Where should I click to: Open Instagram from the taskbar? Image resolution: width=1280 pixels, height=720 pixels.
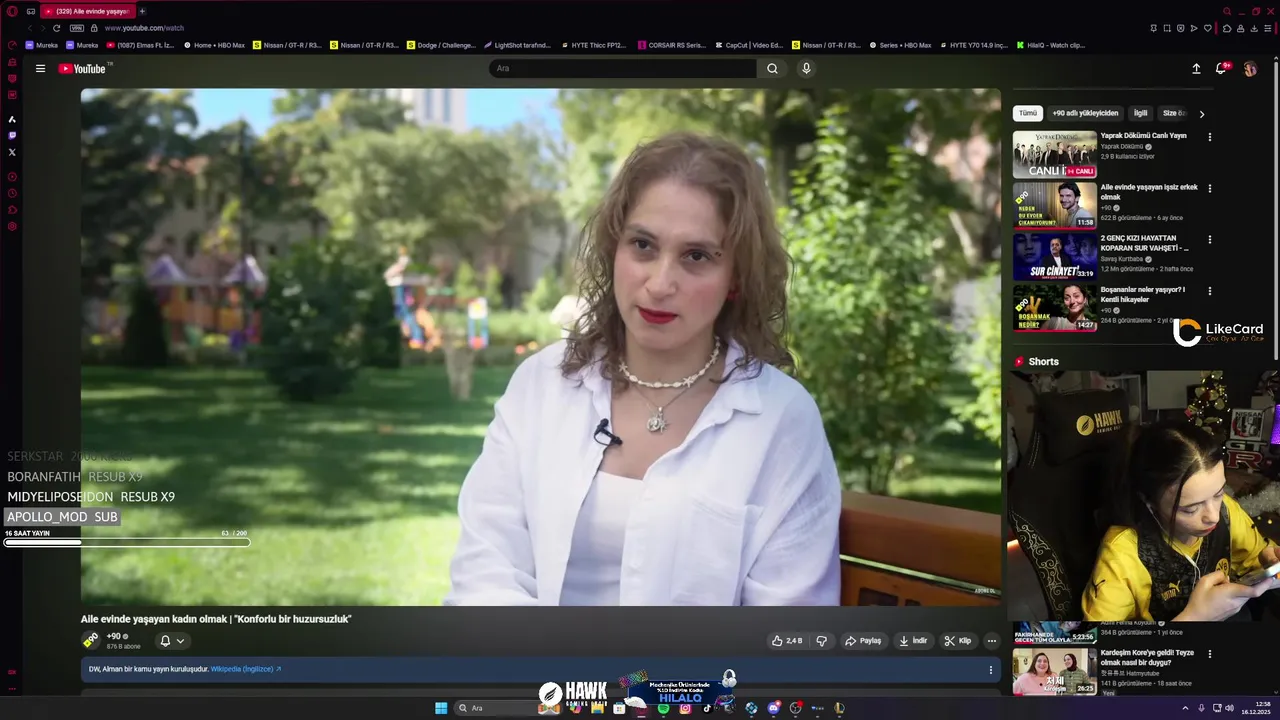(685, 708)
